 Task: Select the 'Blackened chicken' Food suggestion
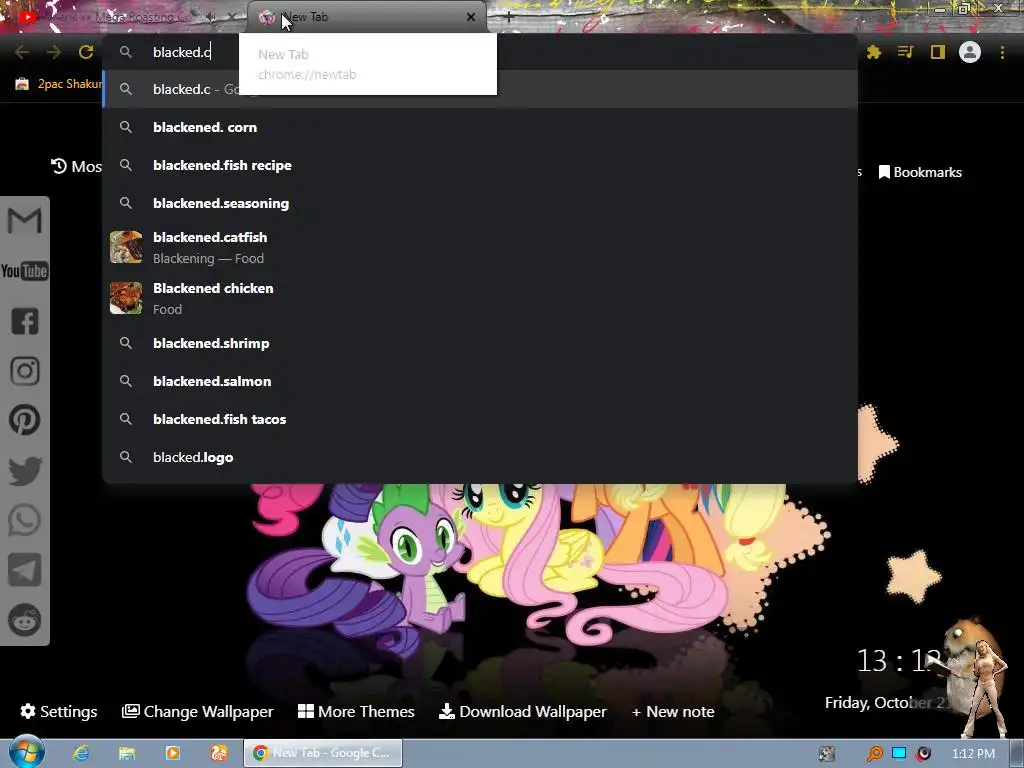click(480, 298)
